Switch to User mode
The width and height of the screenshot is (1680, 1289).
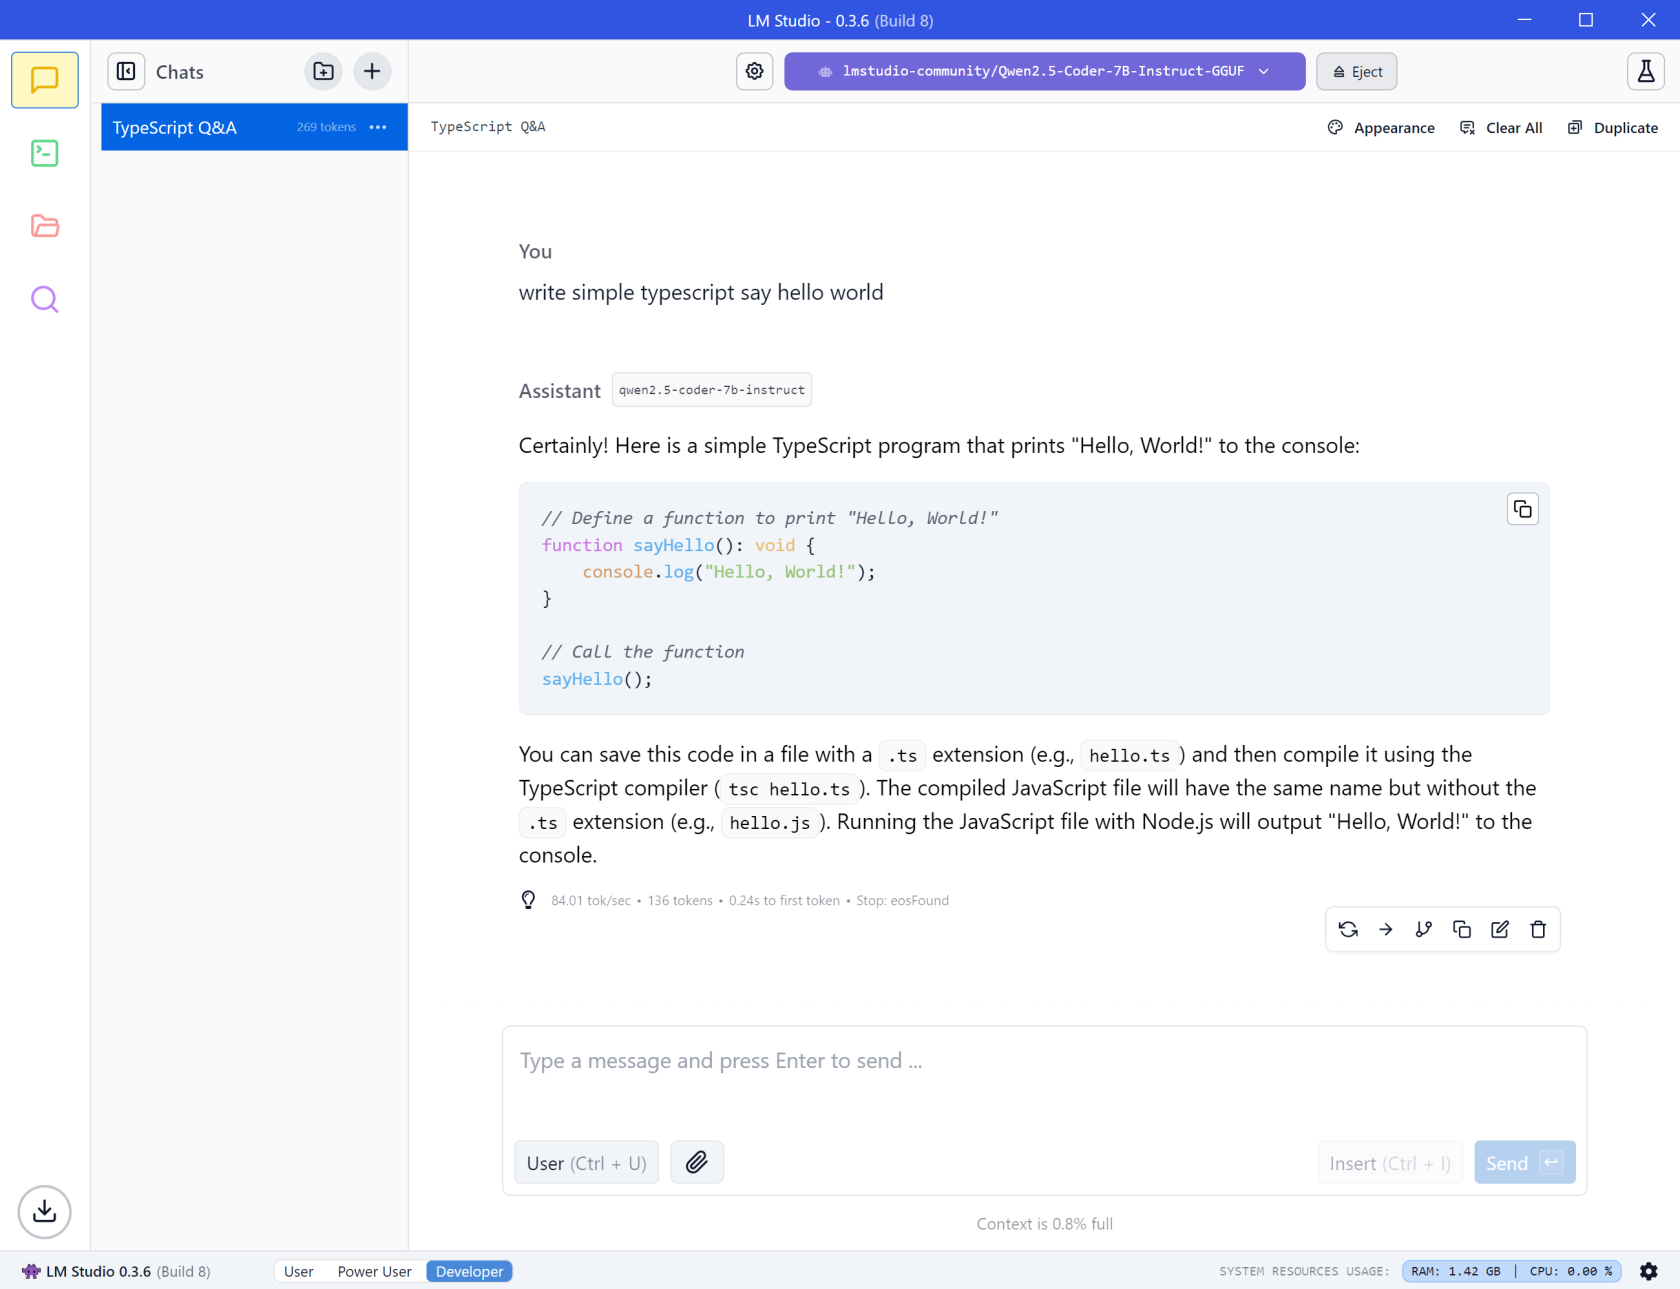click(299, 1271)
